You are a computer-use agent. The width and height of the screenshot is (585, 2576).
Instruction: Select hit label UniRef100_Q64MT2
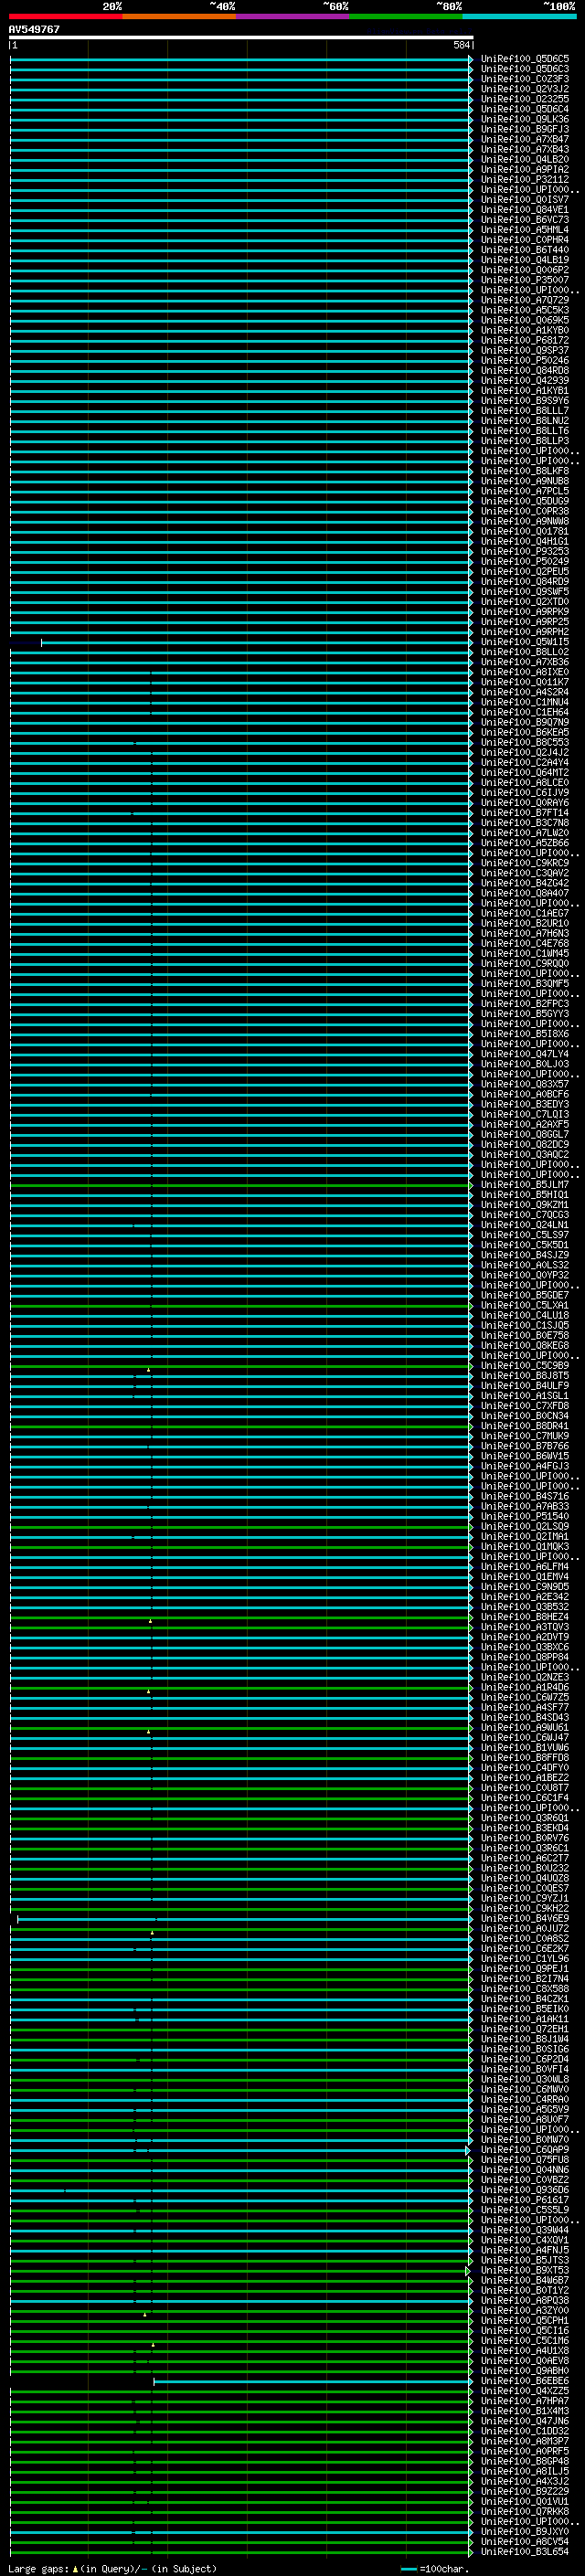tap(525, 773)
